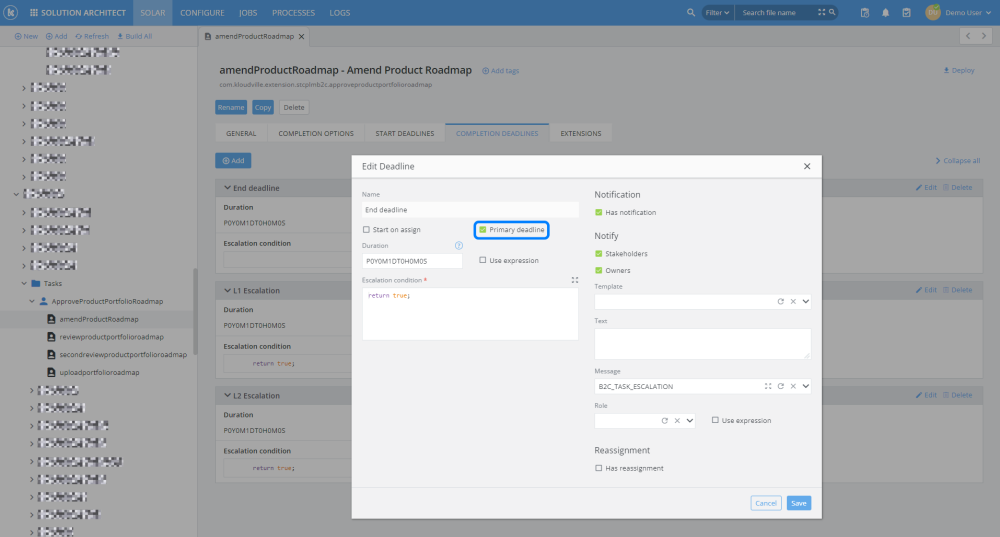Screen dimensions: 1000x537
Task: Open the CONFIGURE menu
Action: click(x=202, y=13)
